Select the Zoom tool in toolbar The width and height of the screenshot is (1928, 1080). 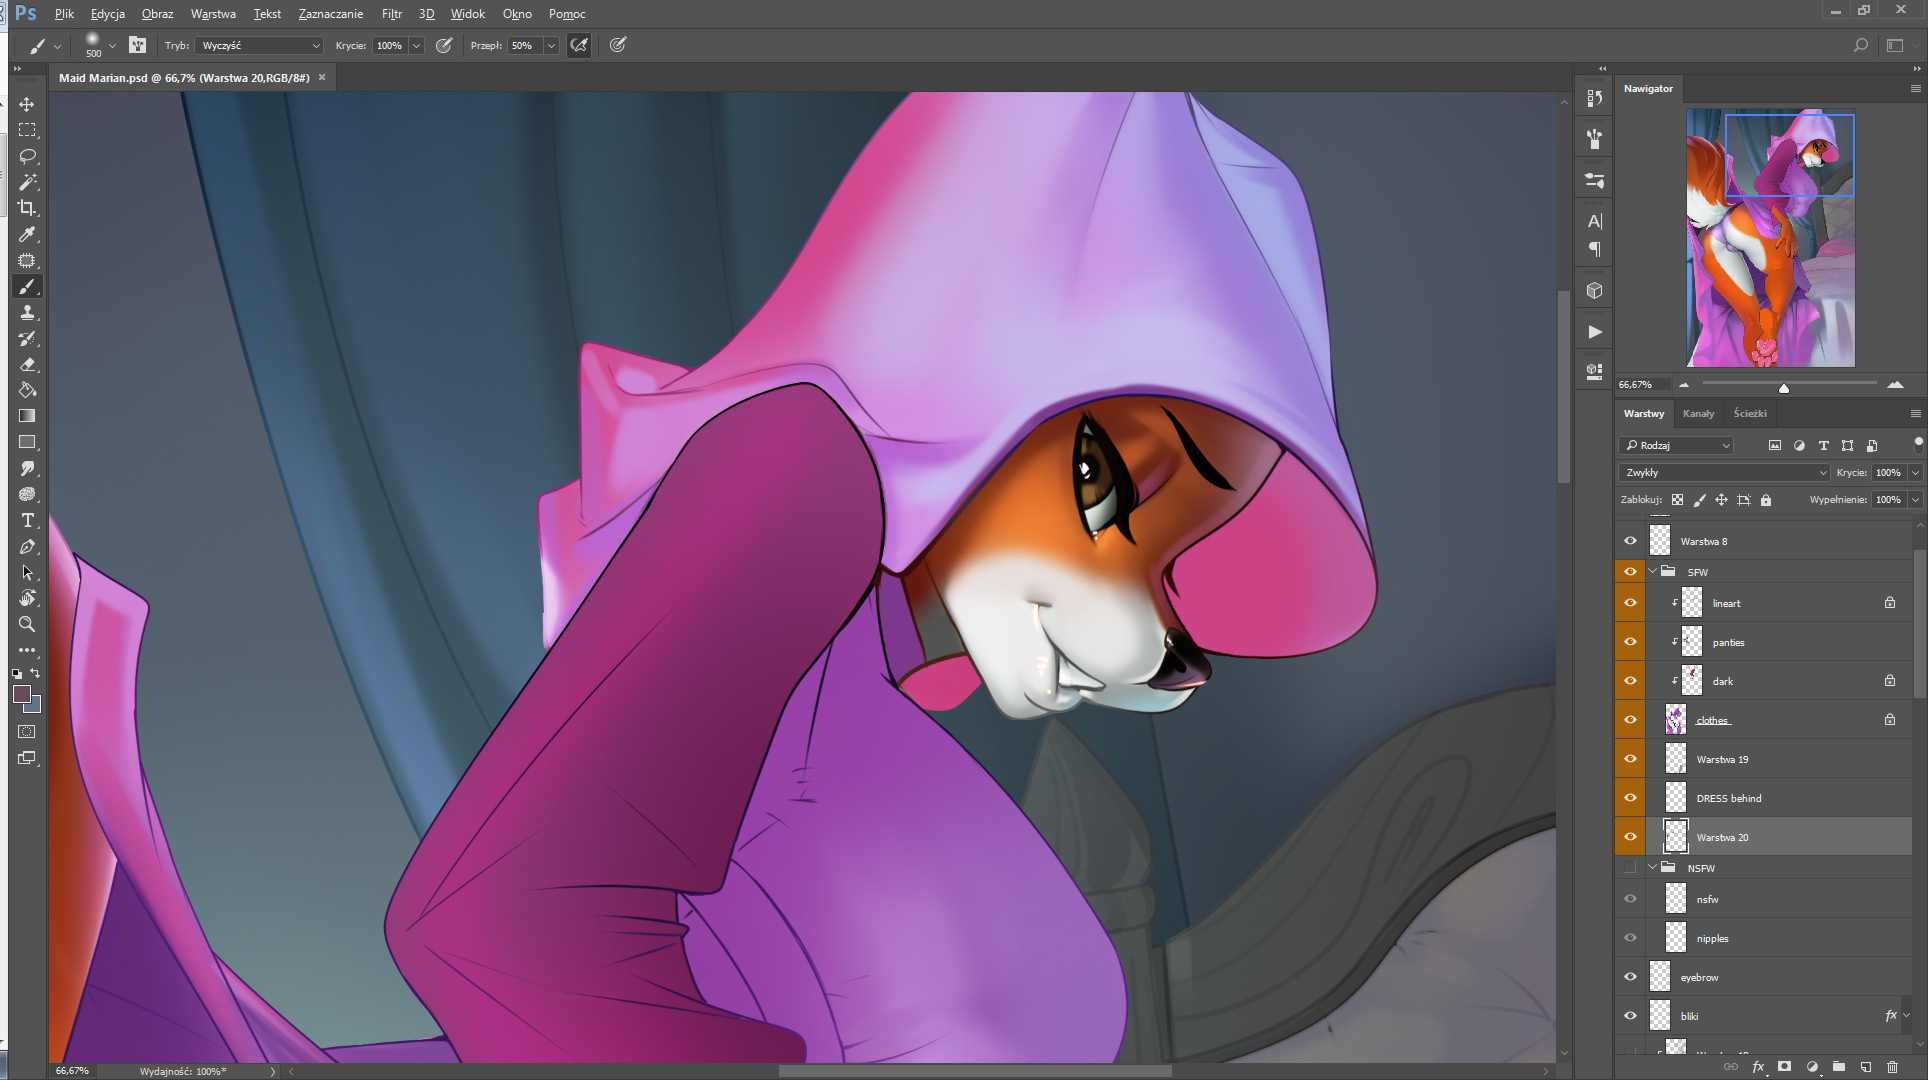point(27,624)
